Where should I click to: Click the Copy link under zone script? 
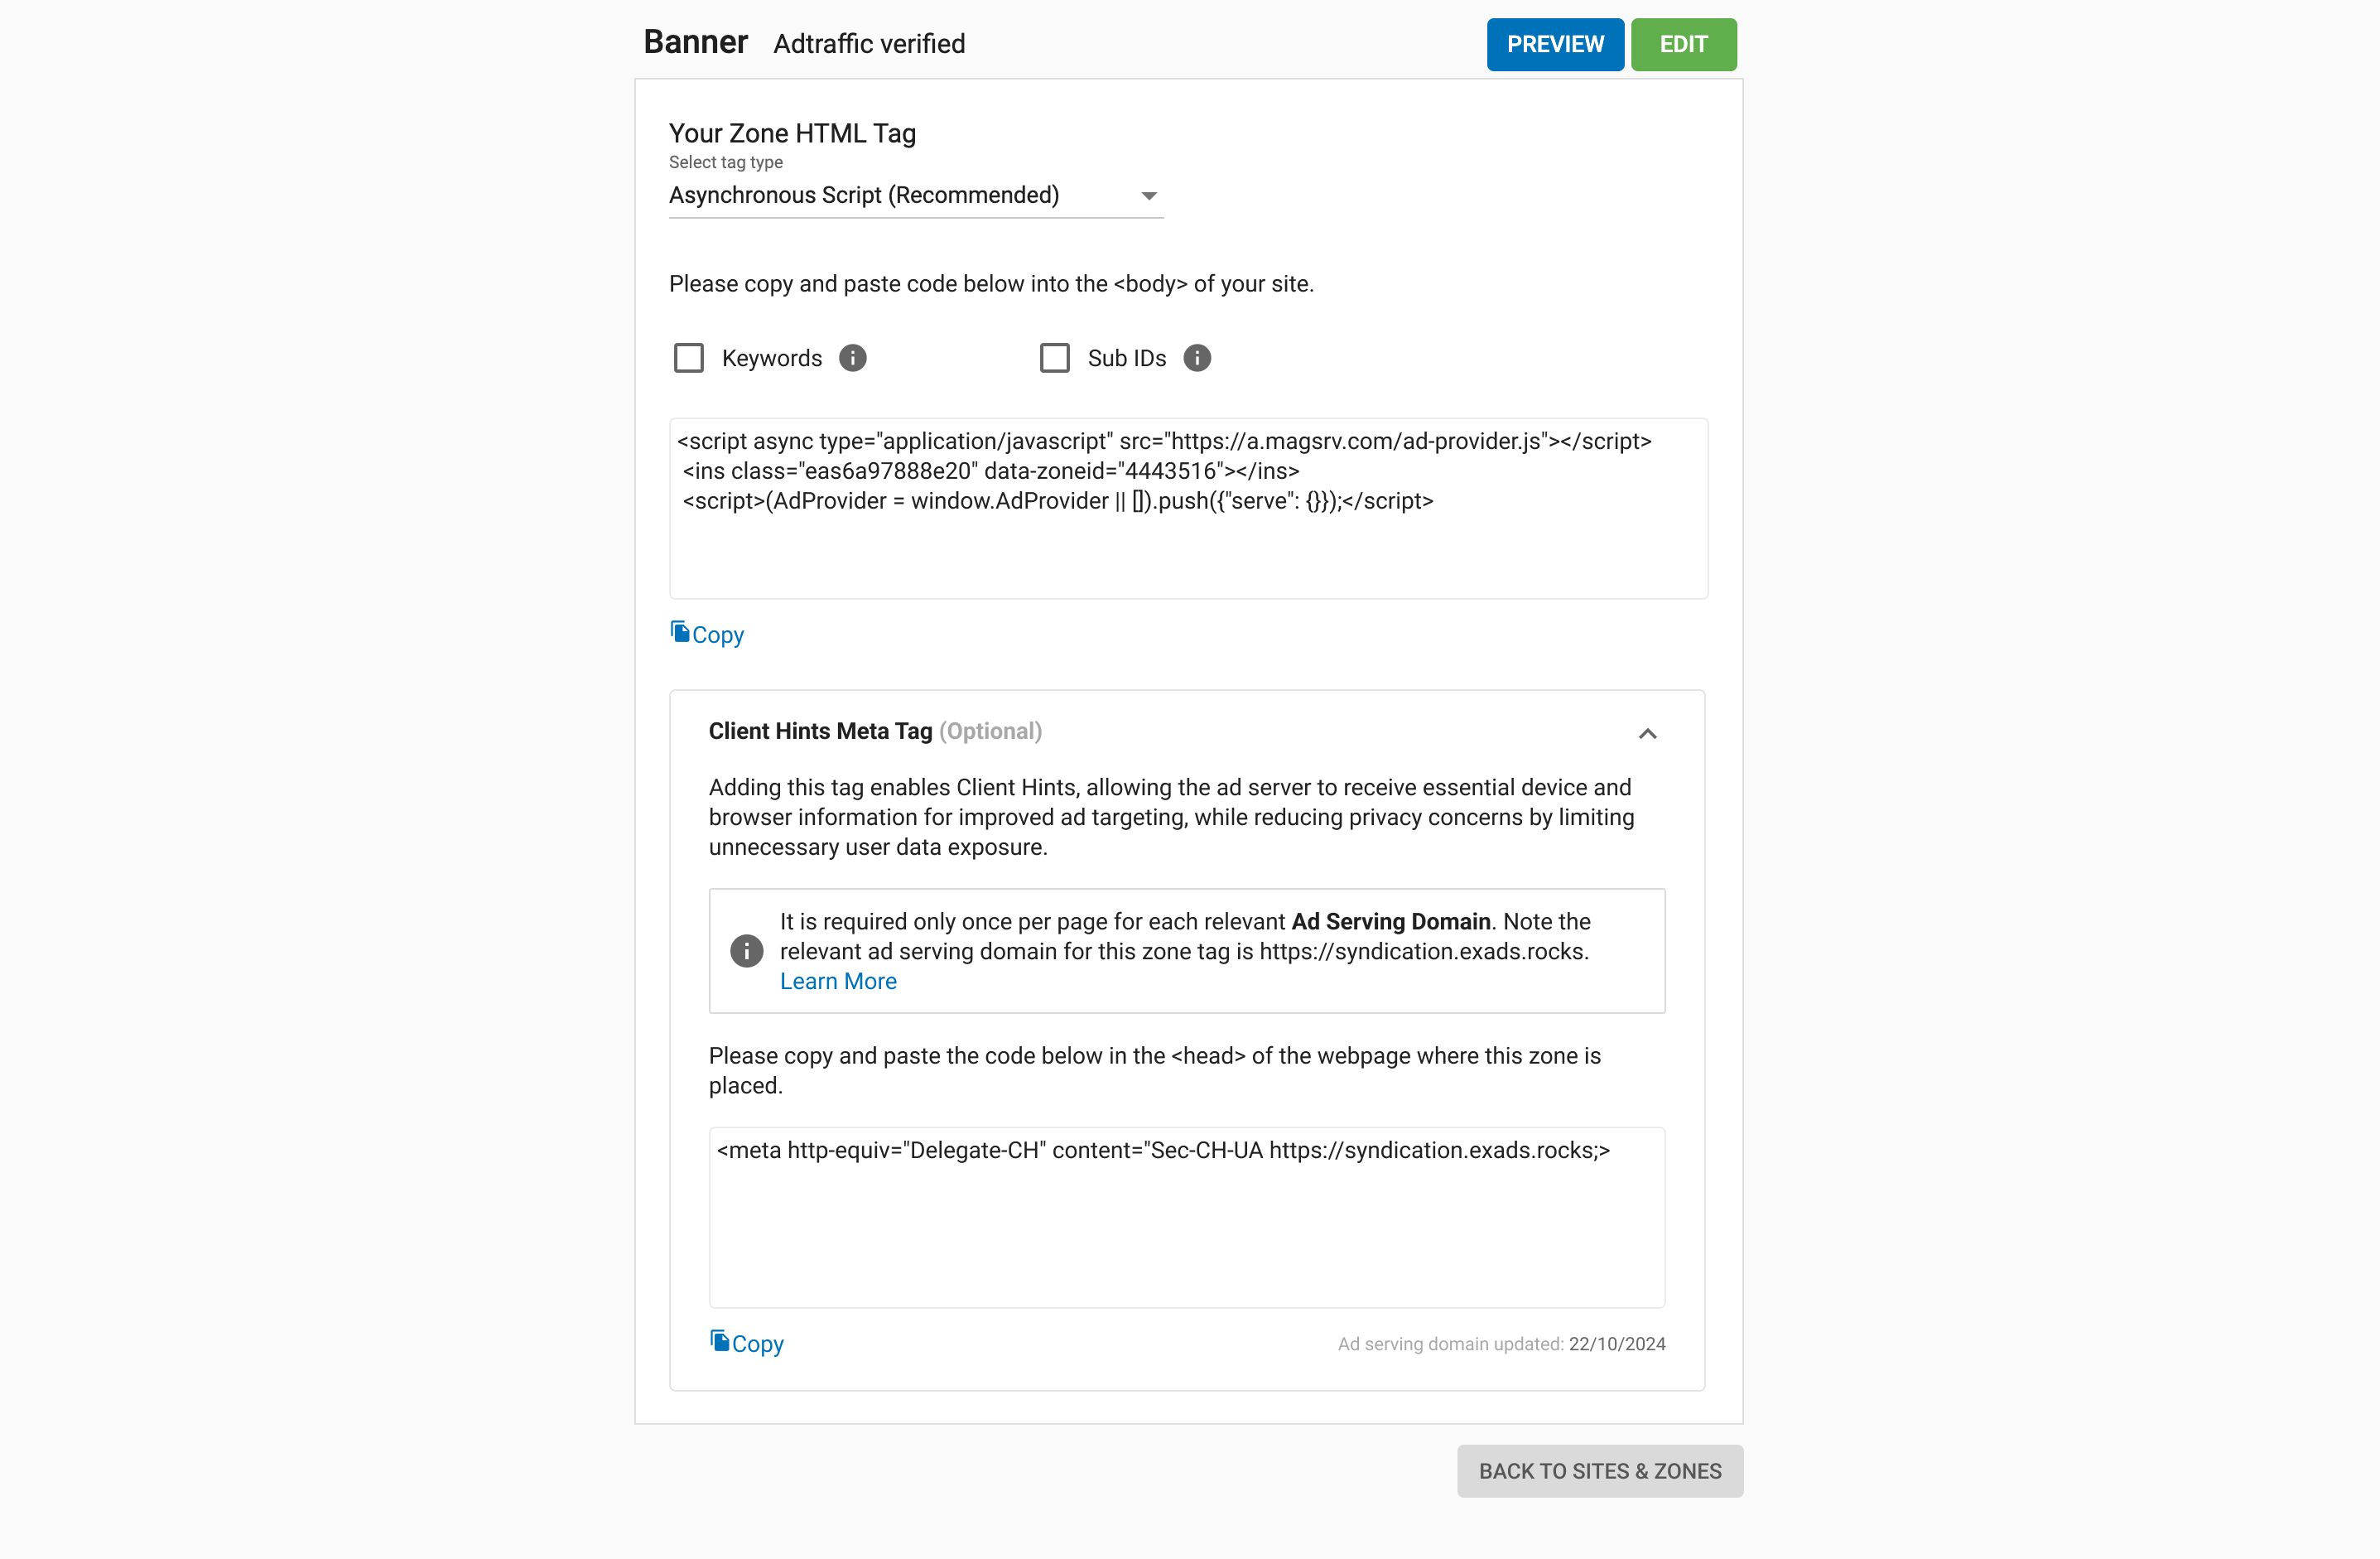(x=718, y=636)
